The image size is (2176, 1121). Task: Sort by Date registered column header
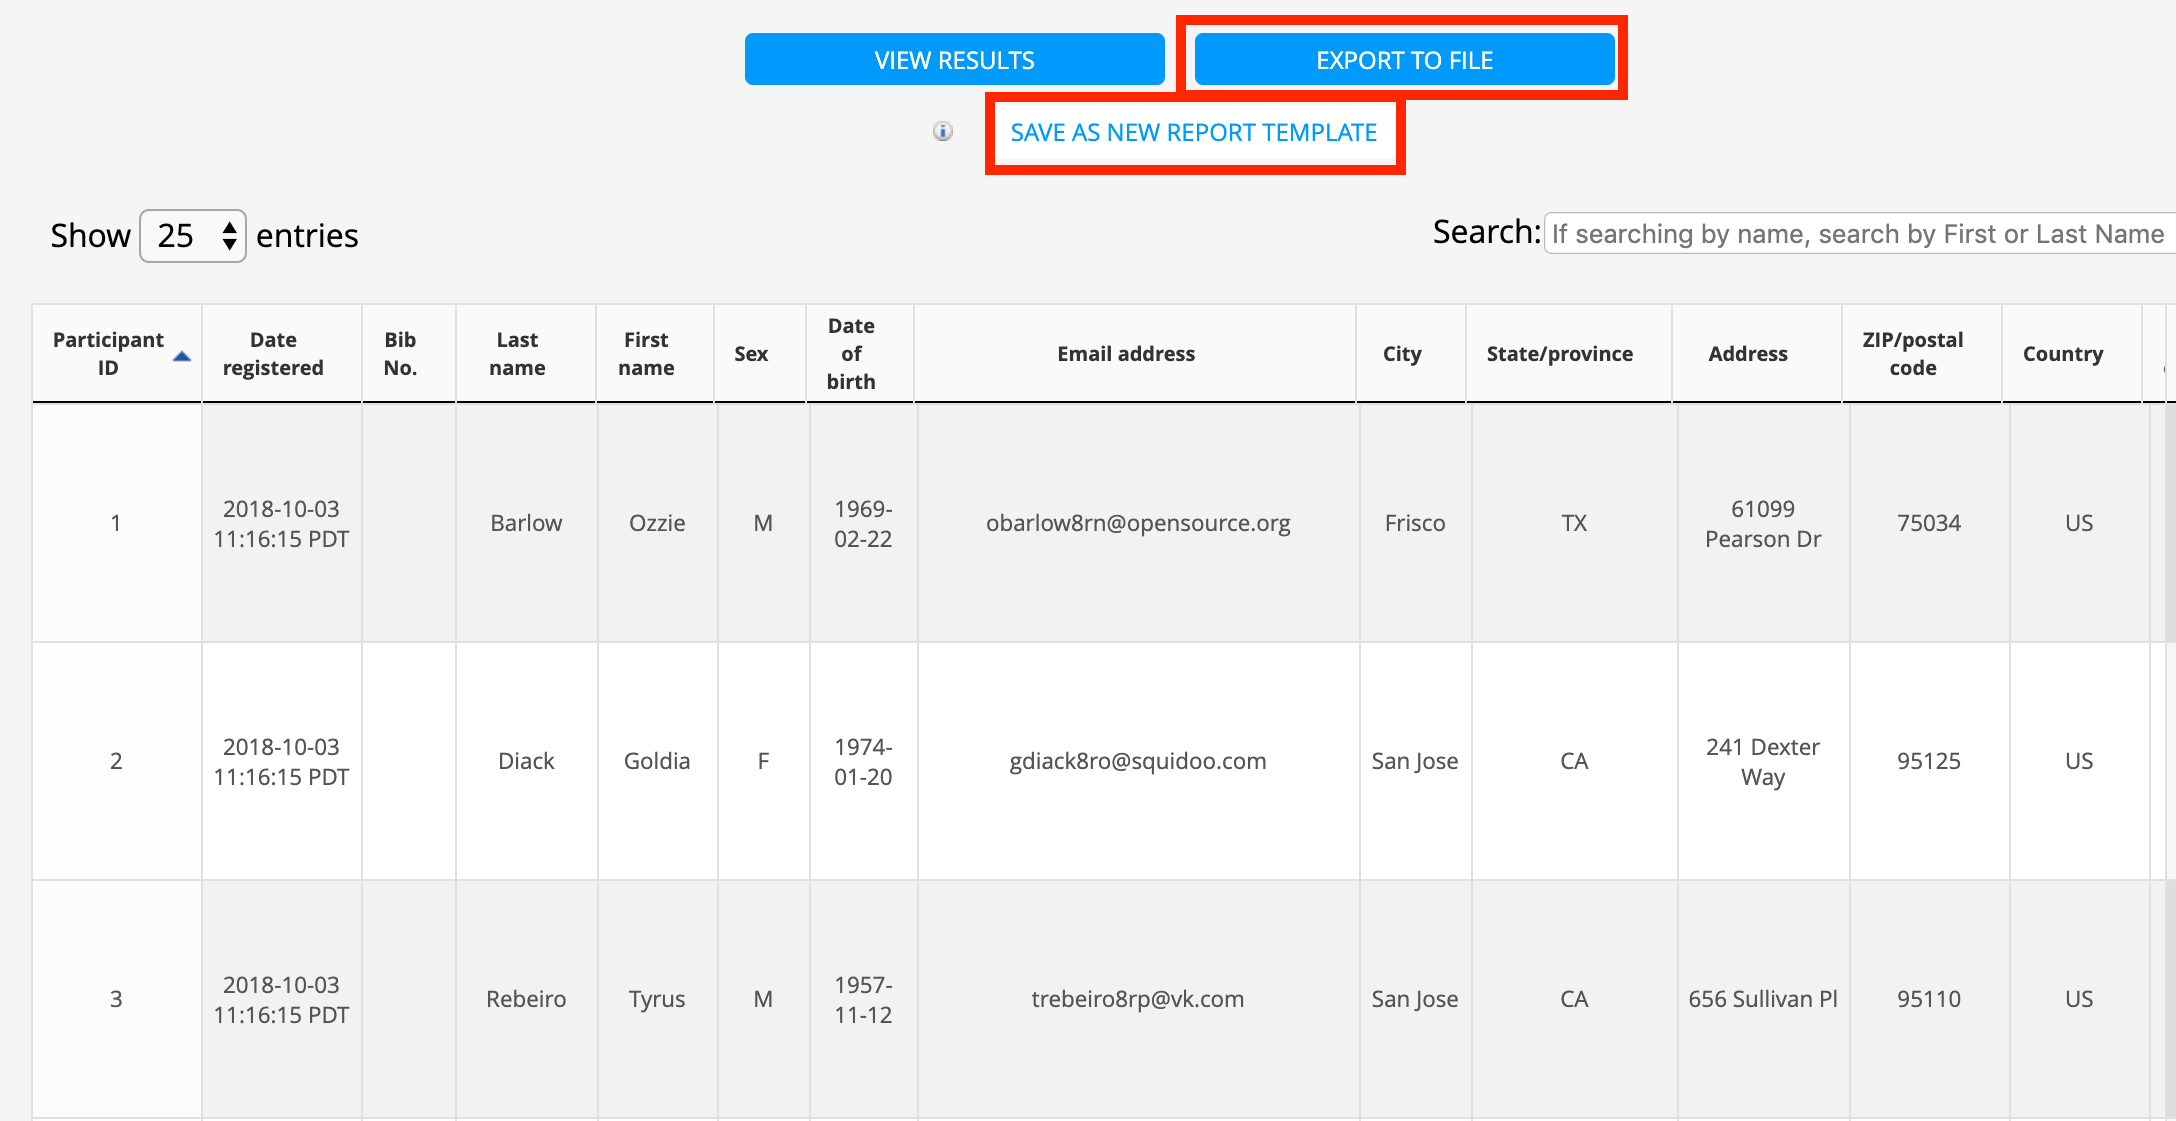273,354
